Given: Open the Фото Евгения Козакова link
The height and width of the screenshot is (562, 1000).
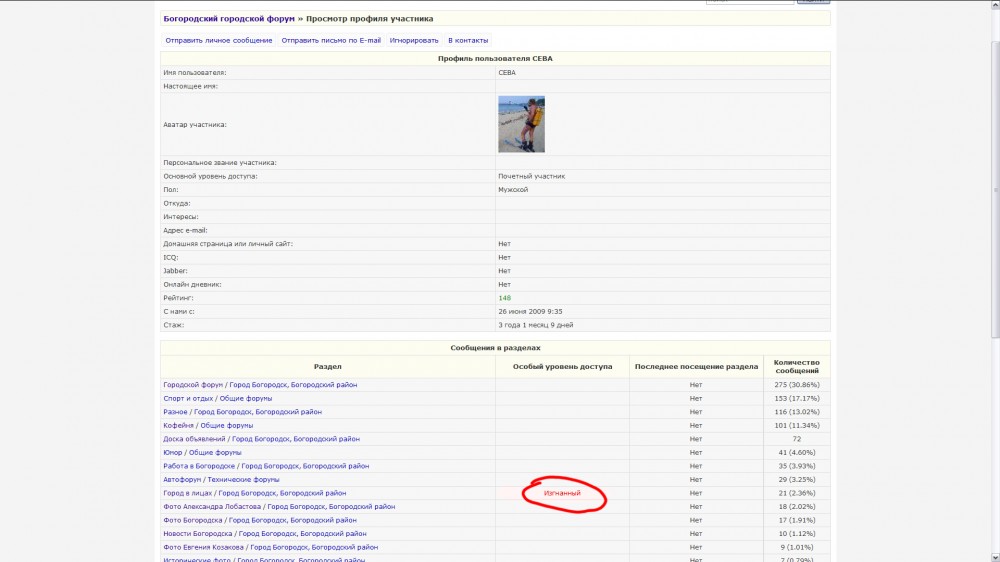Looking at the screenshot, I should (x=203, y=547).
